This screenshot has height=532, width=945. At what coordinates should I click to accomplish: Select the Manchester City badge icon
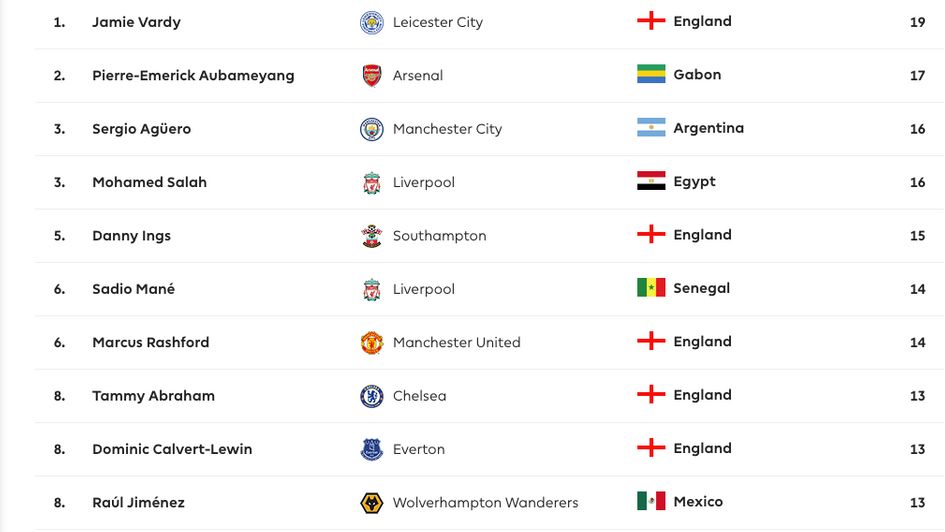click(372, 129)
